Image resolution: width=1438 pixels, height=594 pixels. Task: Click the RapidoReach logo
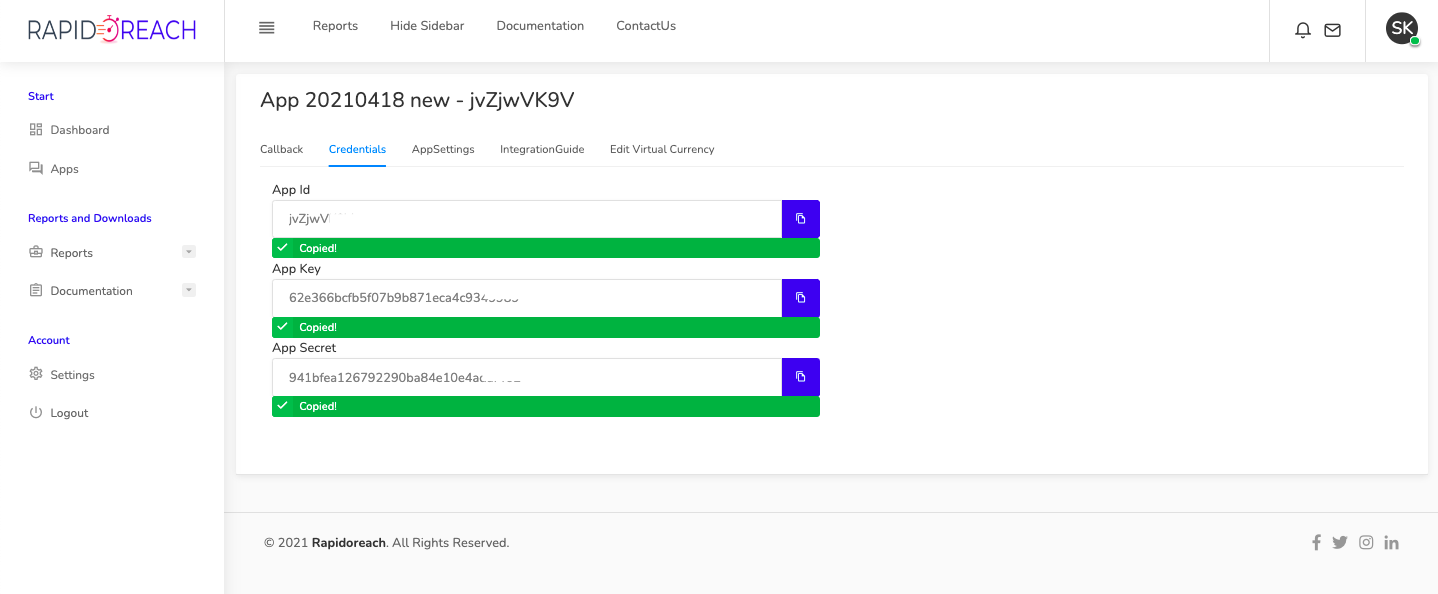coord(111,30)
